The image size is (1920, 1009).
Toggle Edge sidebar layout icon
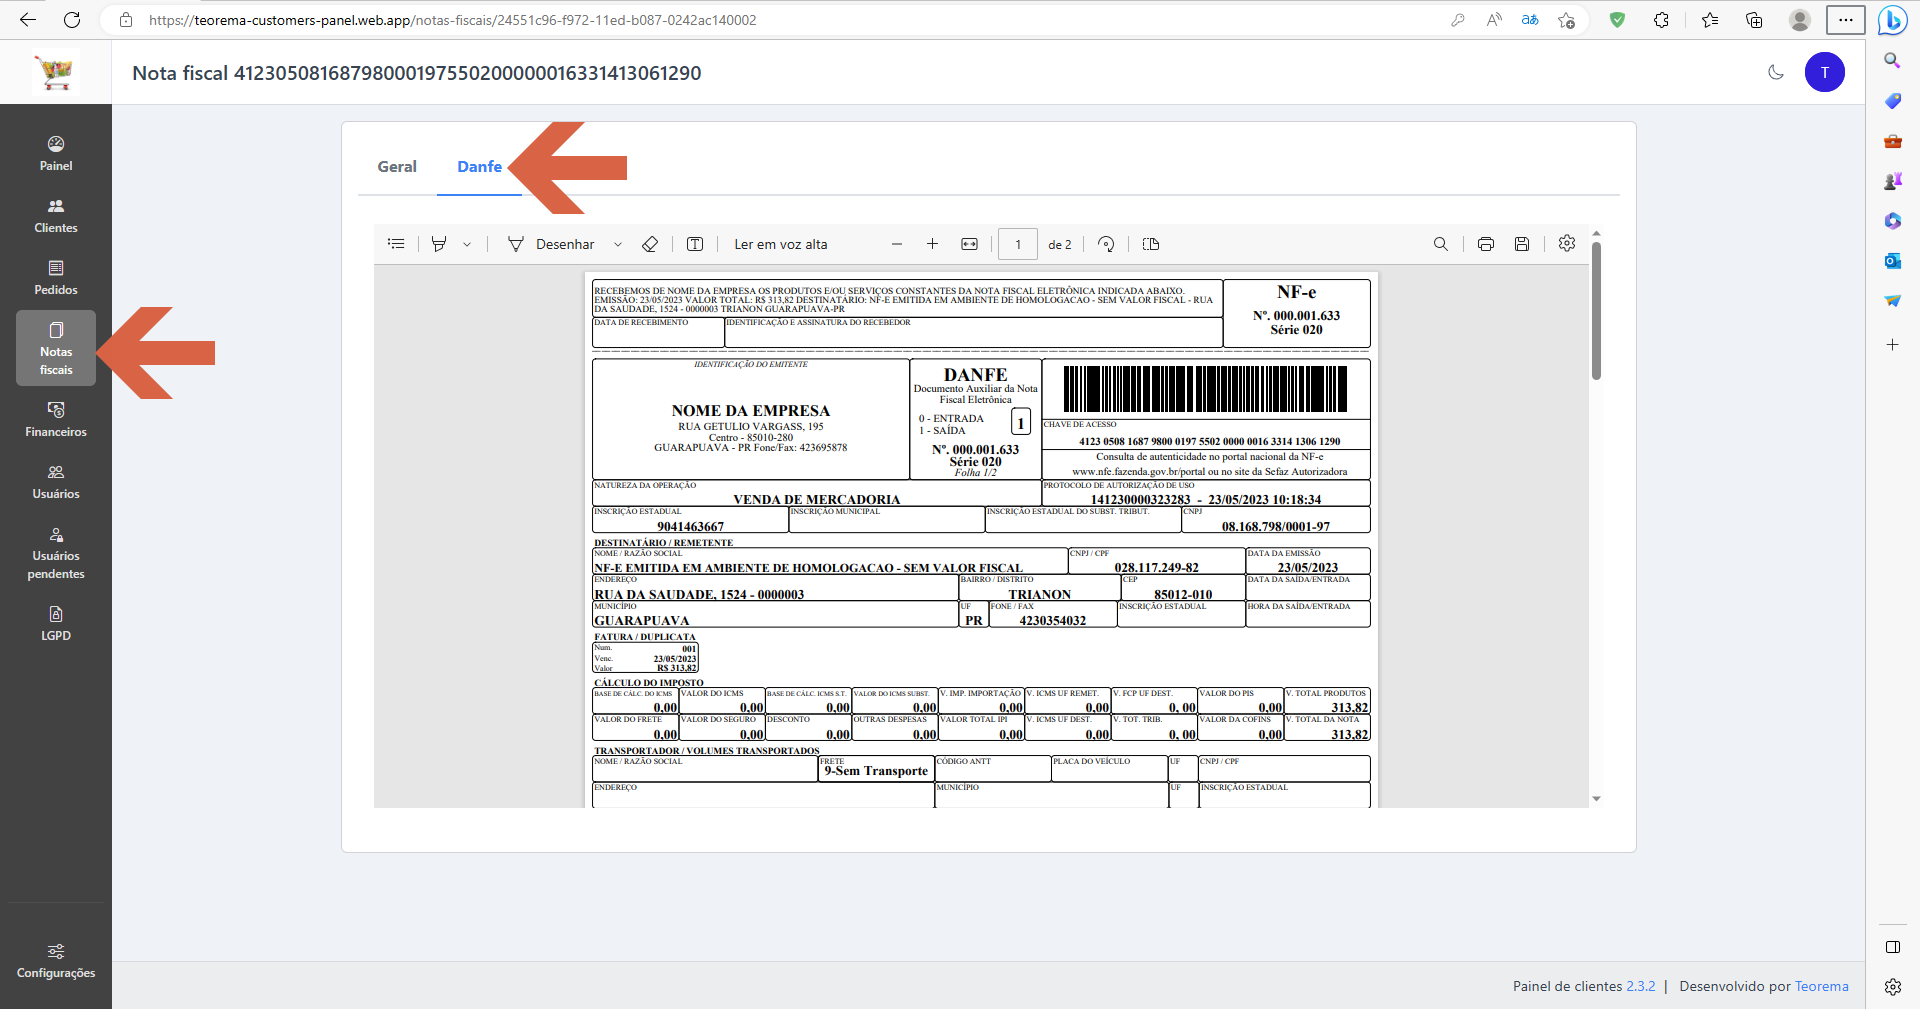point(1892,947)
